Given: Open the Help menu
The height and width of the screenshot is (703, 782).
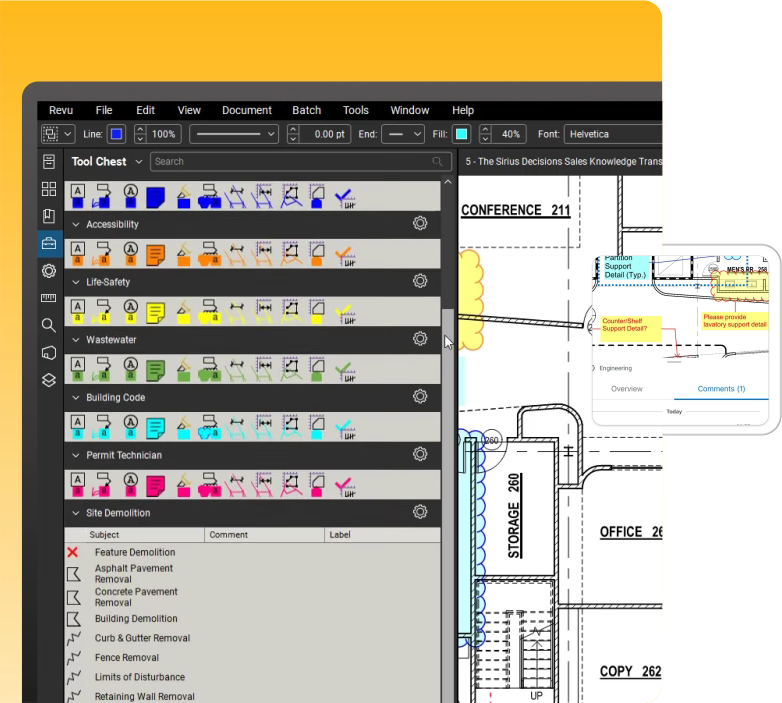Looking at the screenshot, I should coord(463,110).
